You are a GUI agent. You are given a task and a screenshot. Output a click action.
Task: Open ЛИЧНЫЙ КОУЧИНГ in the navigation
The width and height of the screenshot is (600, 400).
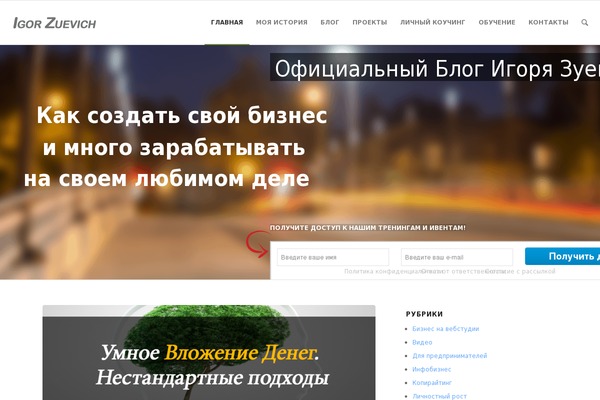(433, 22)
